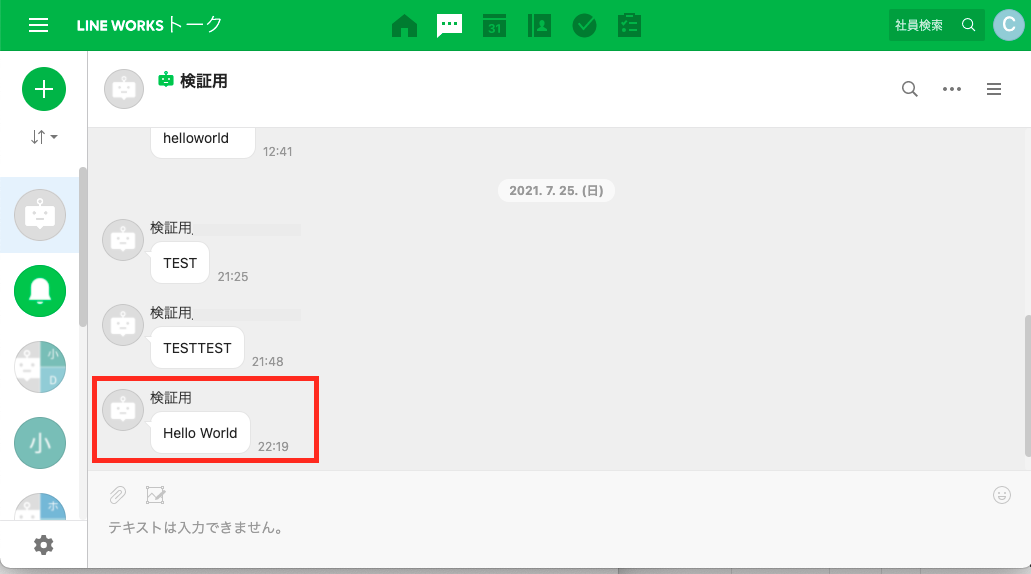The image size is (1031, 574).
Task: Search within the chat using magnifier icon
Action: tap(909, 89)
